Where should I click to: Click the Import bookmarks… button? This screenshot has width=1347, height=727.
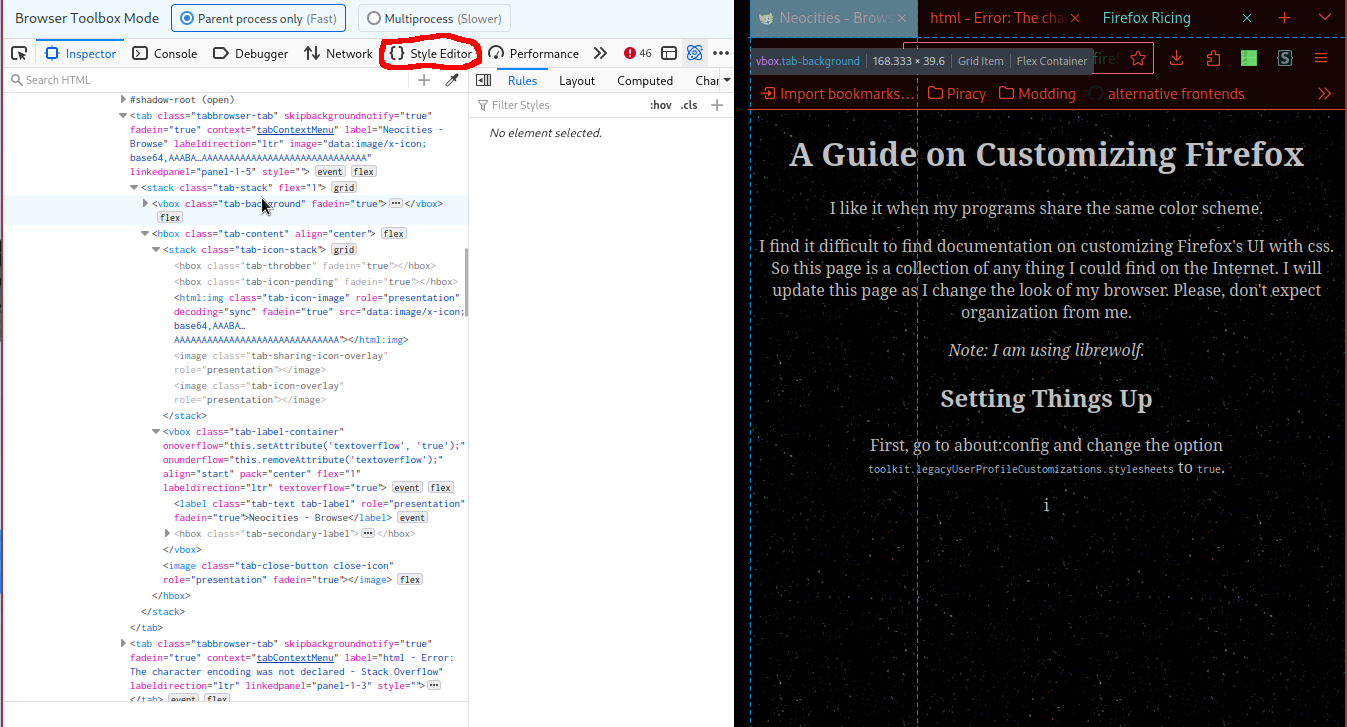pos(838,93)
